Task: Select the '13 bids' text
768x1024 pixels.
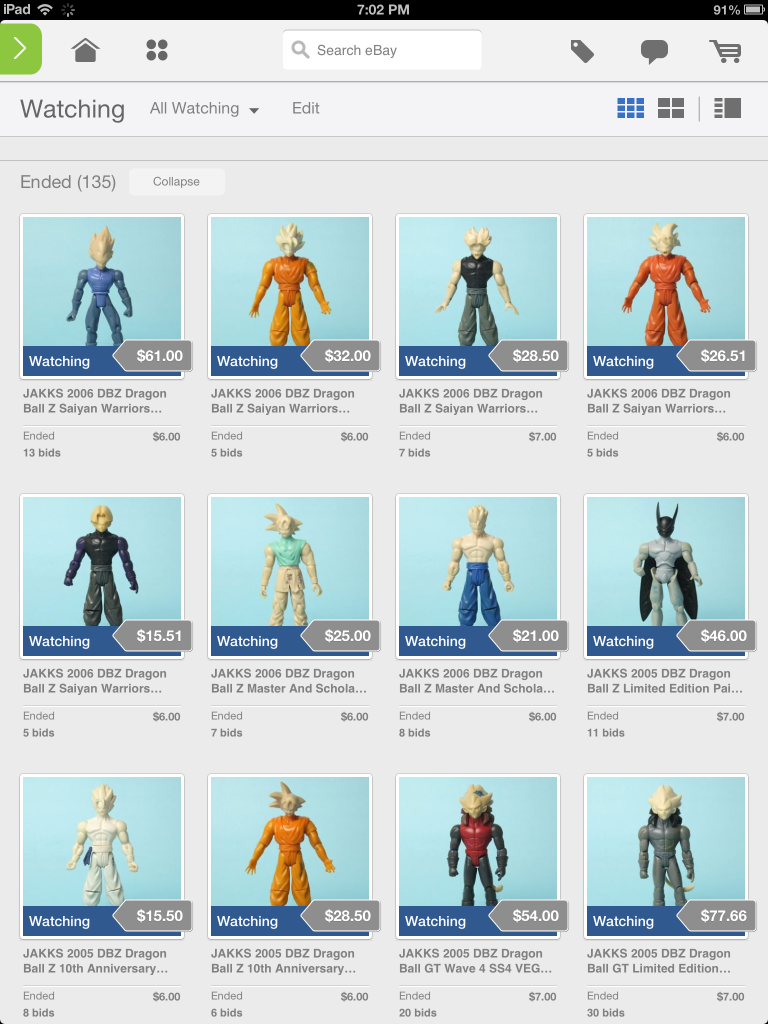Action: 42,453
